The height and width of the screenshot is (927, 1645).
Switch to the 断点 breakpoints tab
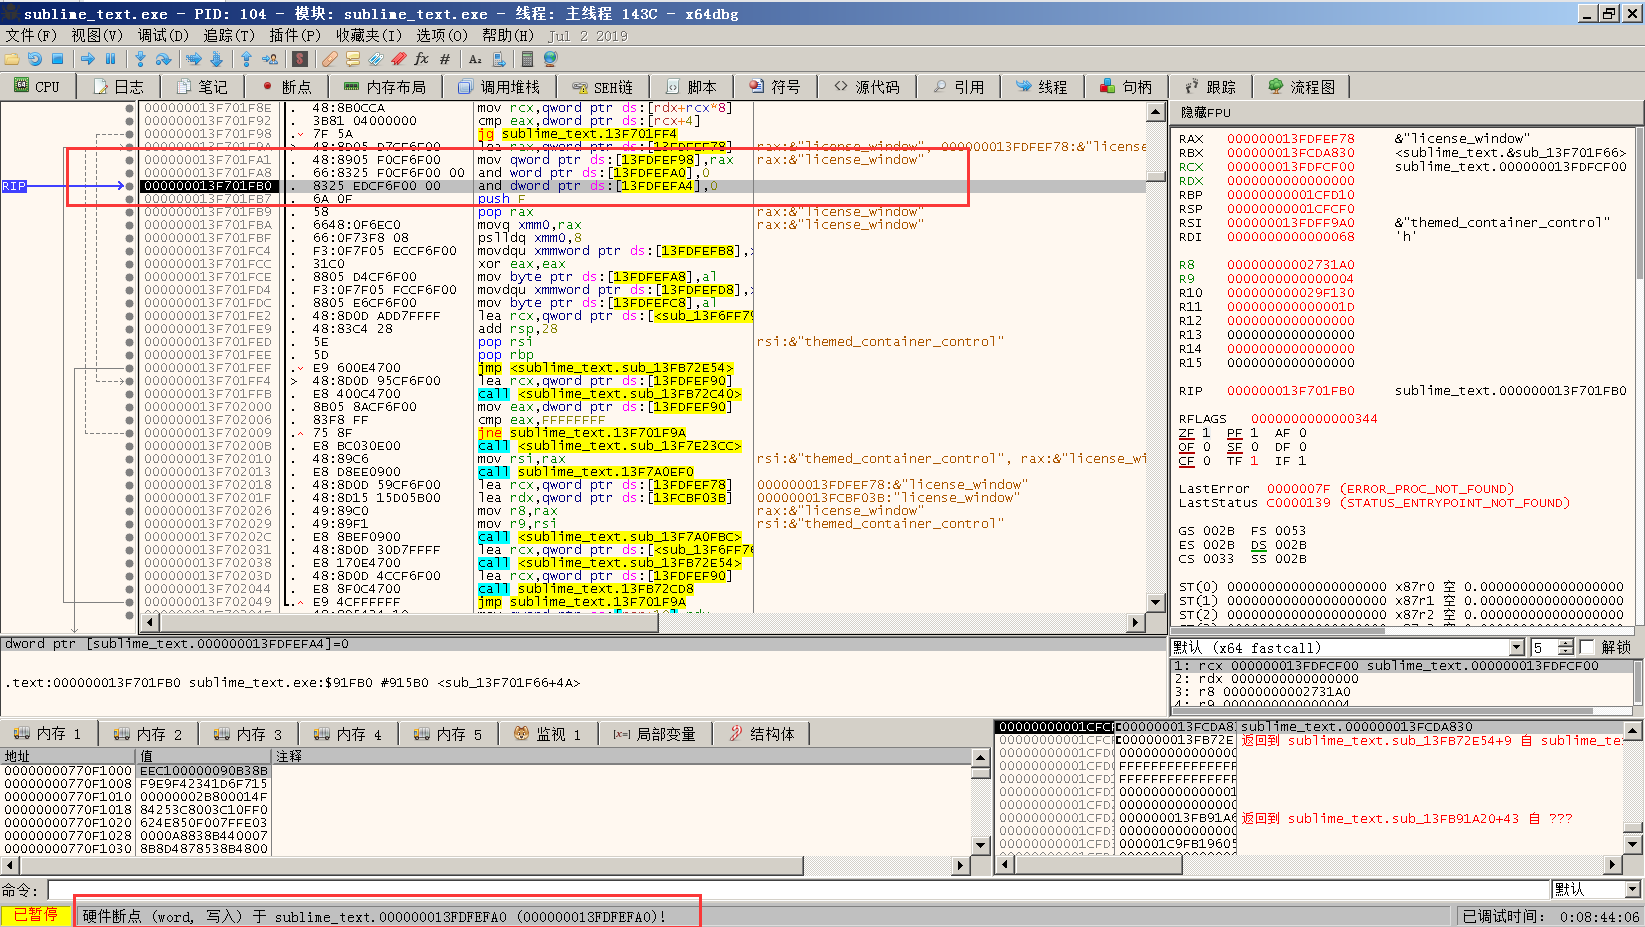(286, 87)
